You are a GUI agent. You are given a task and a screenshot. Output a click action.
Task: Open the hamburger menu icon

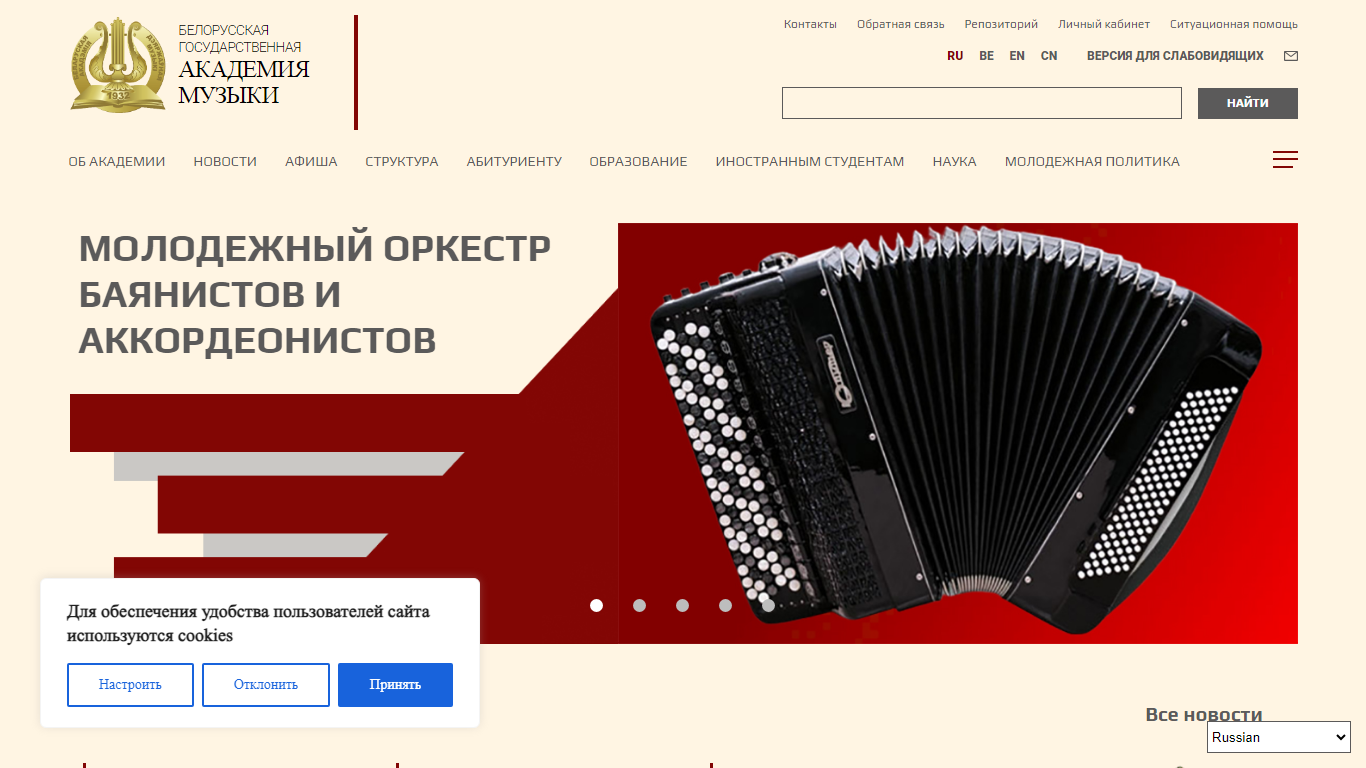click(1285, 160)
